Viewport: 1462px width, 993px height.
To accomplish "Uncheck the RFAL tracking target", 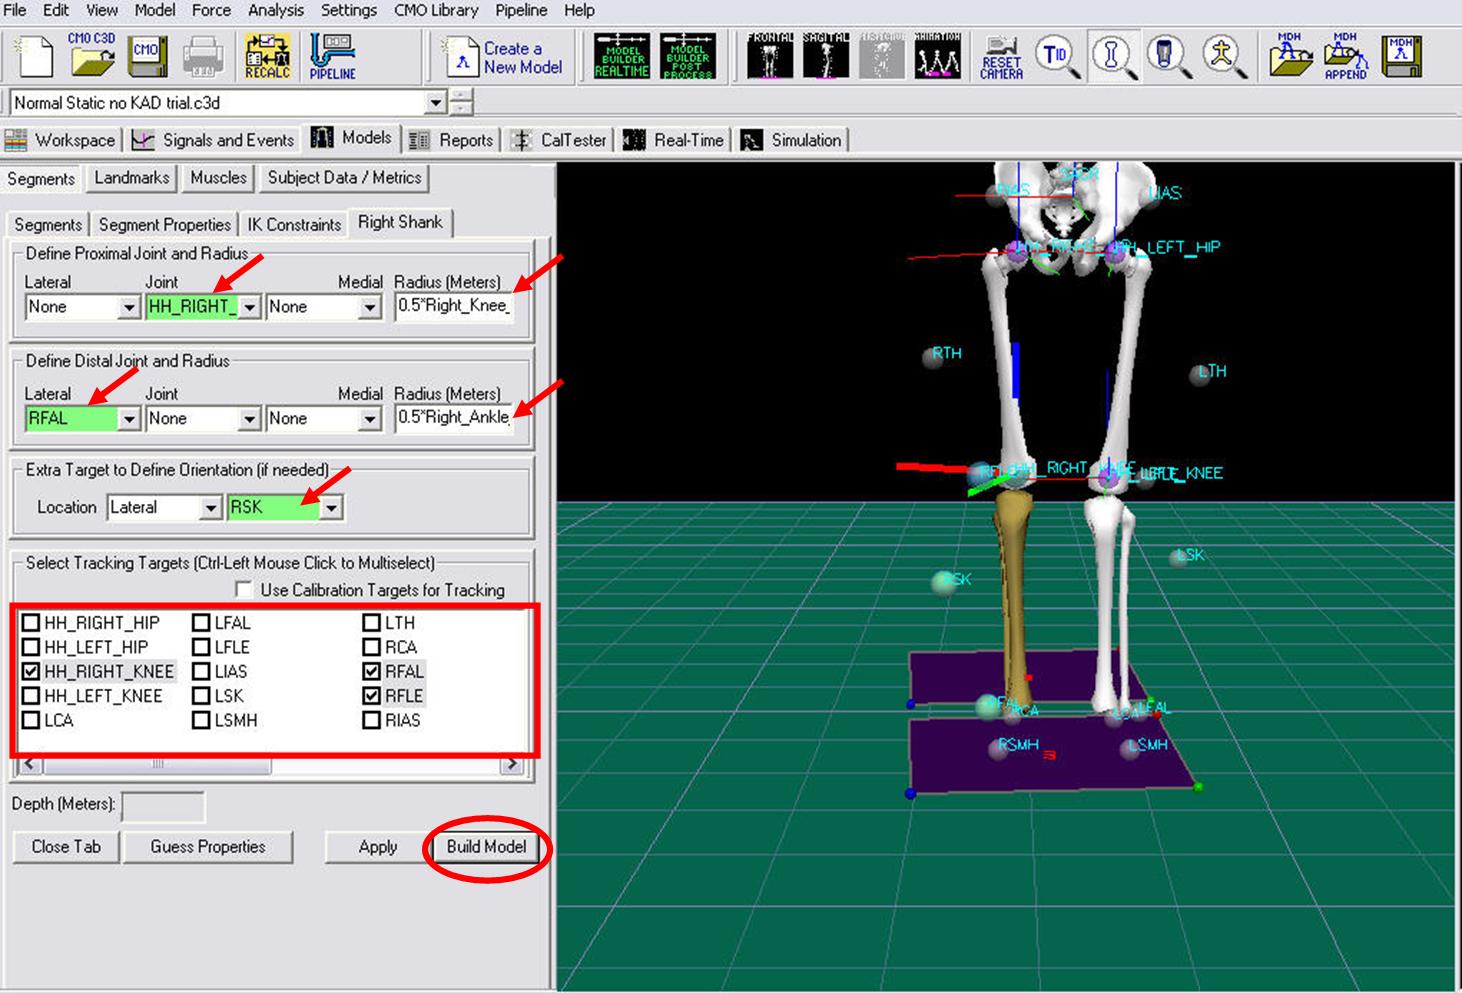I will [372, 671].
